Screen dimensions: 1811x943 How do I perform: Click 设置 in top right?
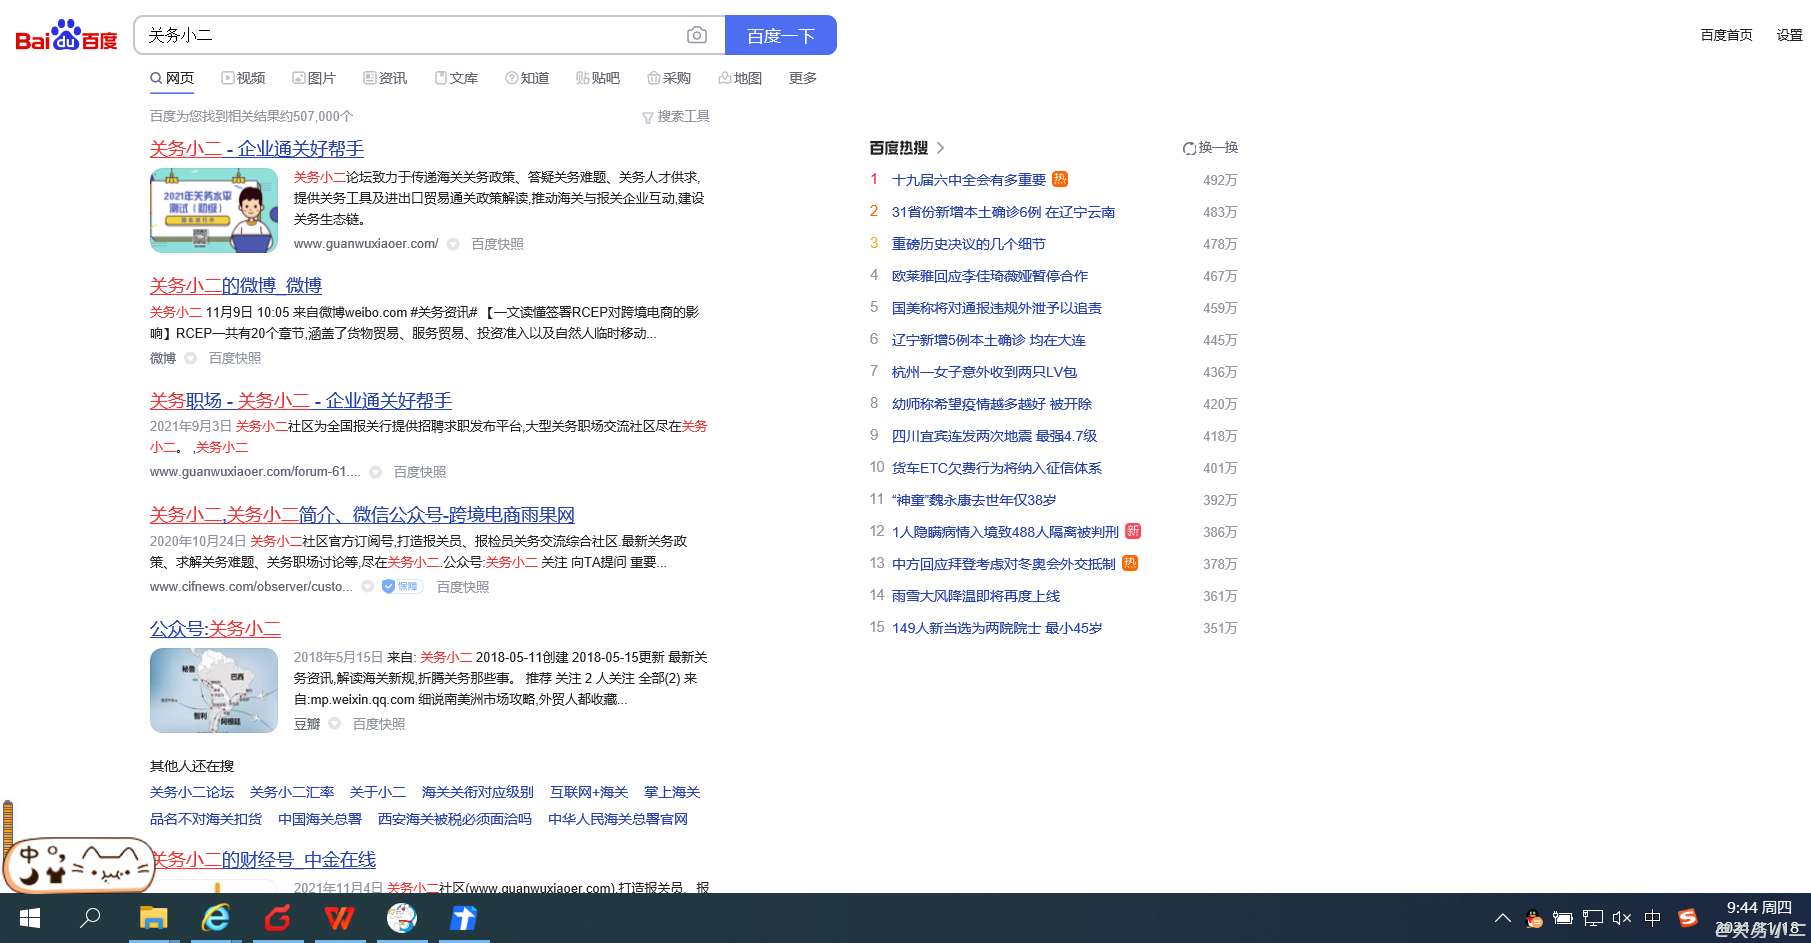point(1789,35)
